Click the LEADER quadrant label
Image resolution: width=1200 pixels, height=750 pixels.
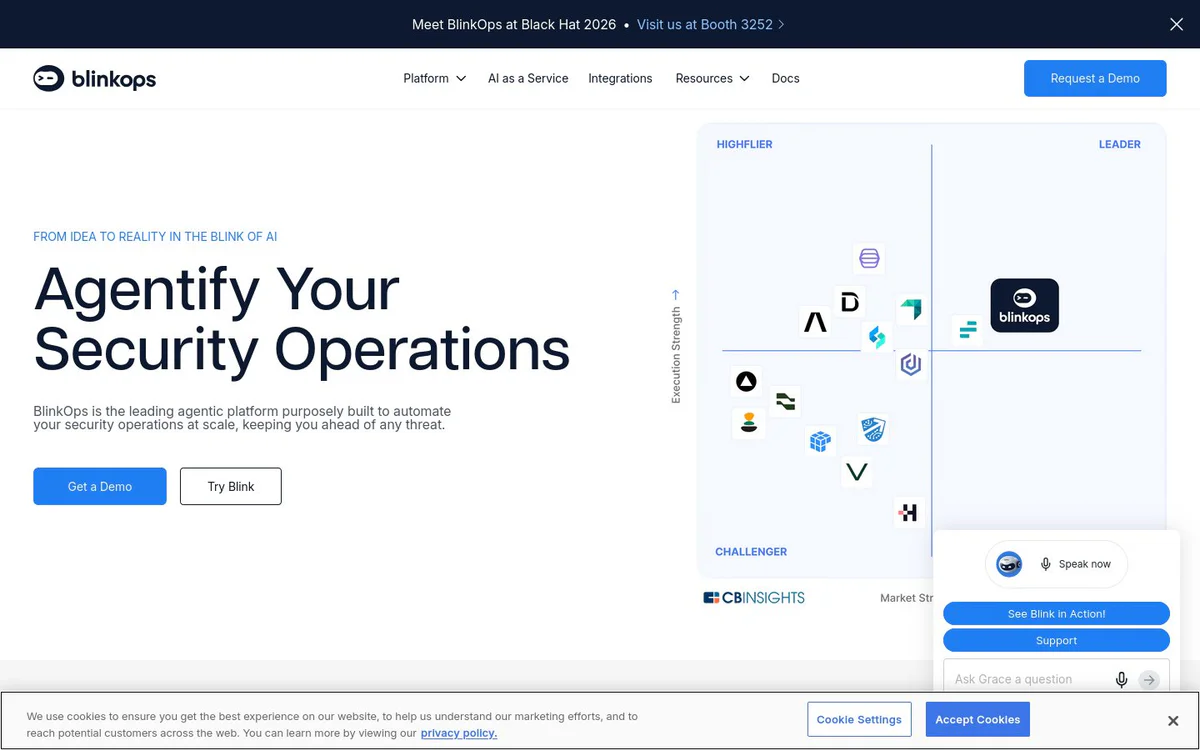click(1119, 144)
